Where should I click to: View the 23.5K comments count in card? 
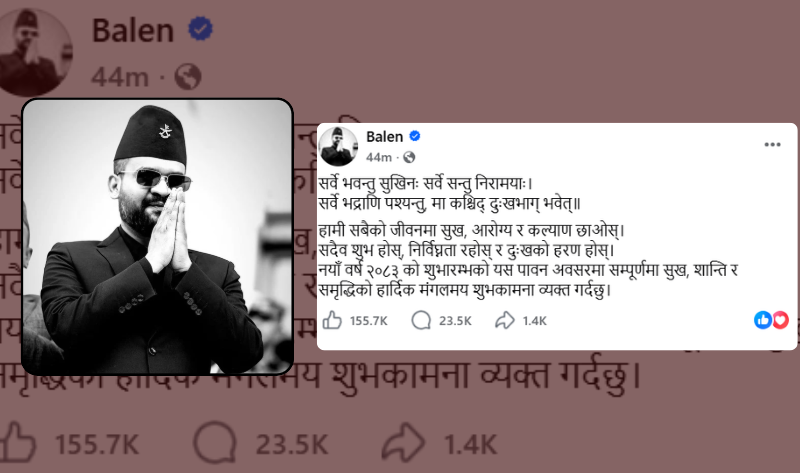(455, 321)
